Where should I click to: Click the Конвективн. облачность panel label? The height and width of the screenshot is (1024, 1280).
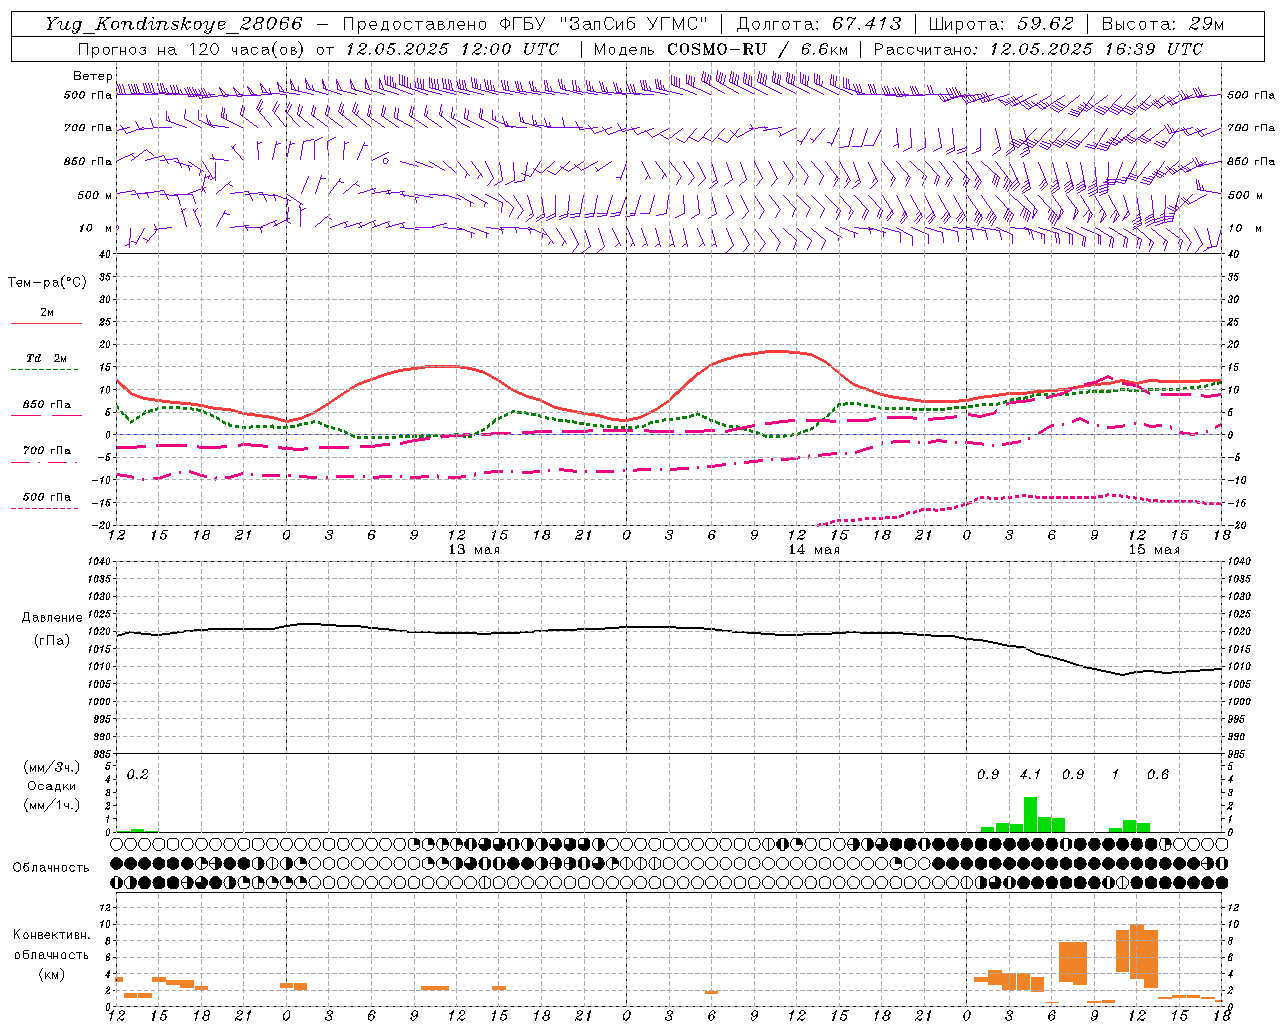[52, 945]
